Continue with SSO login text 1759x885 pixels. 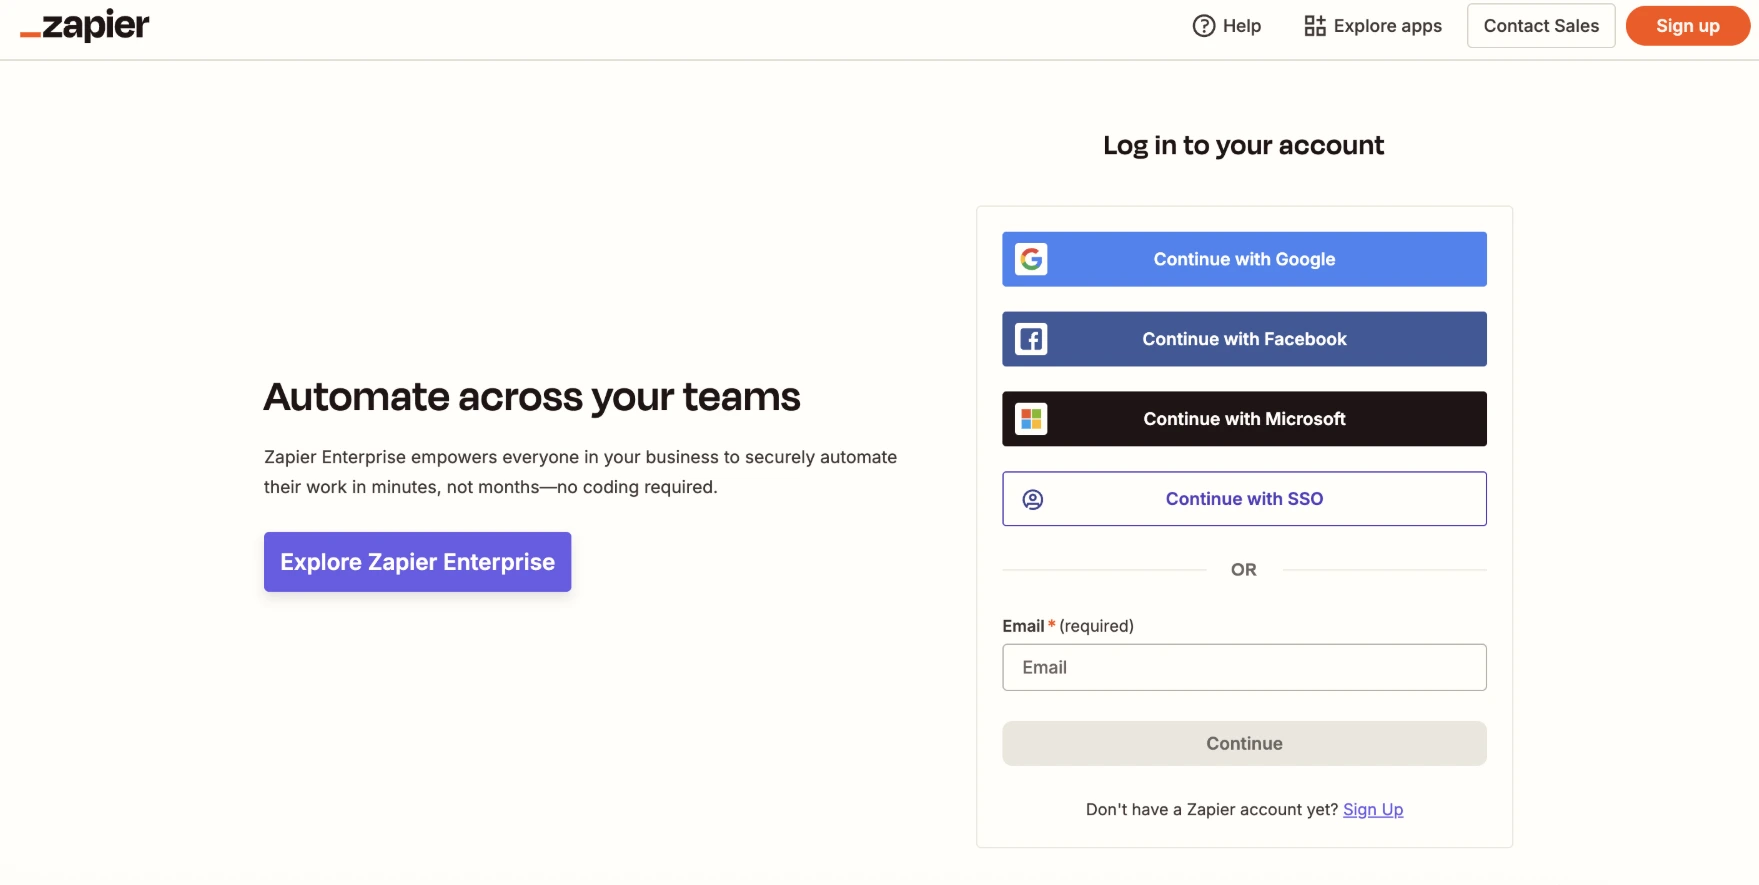1244,499
